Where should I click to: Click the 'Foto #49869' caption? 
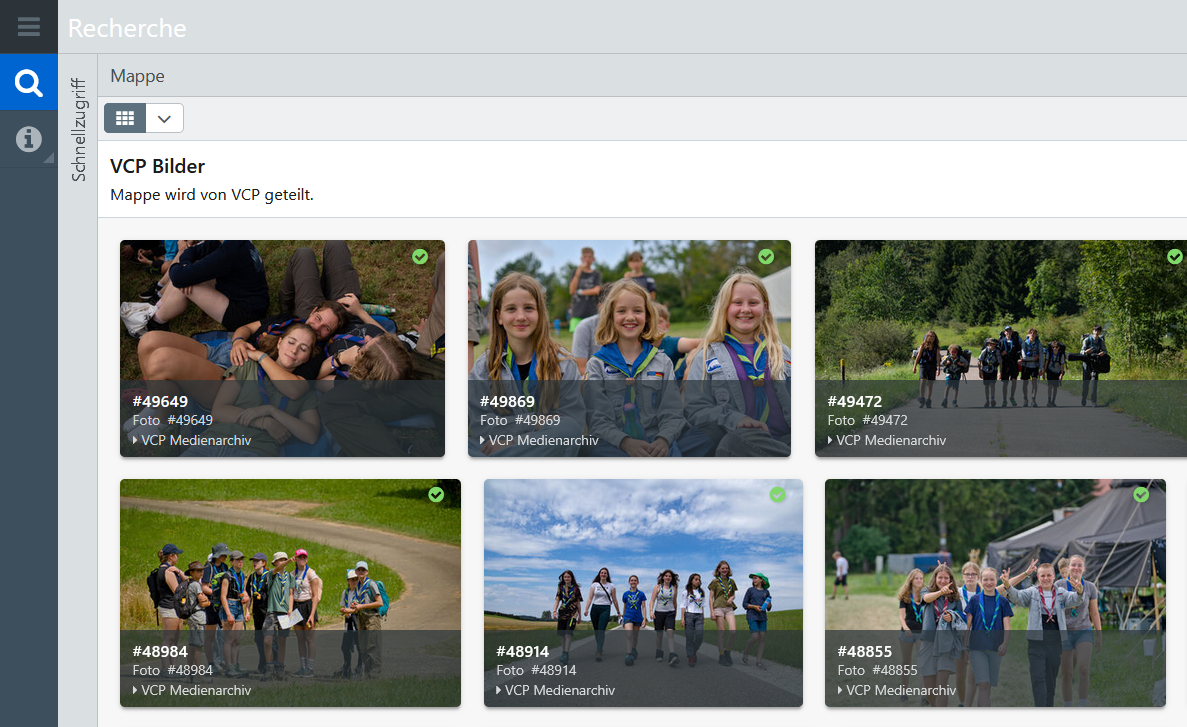click(x=520, y=420)
